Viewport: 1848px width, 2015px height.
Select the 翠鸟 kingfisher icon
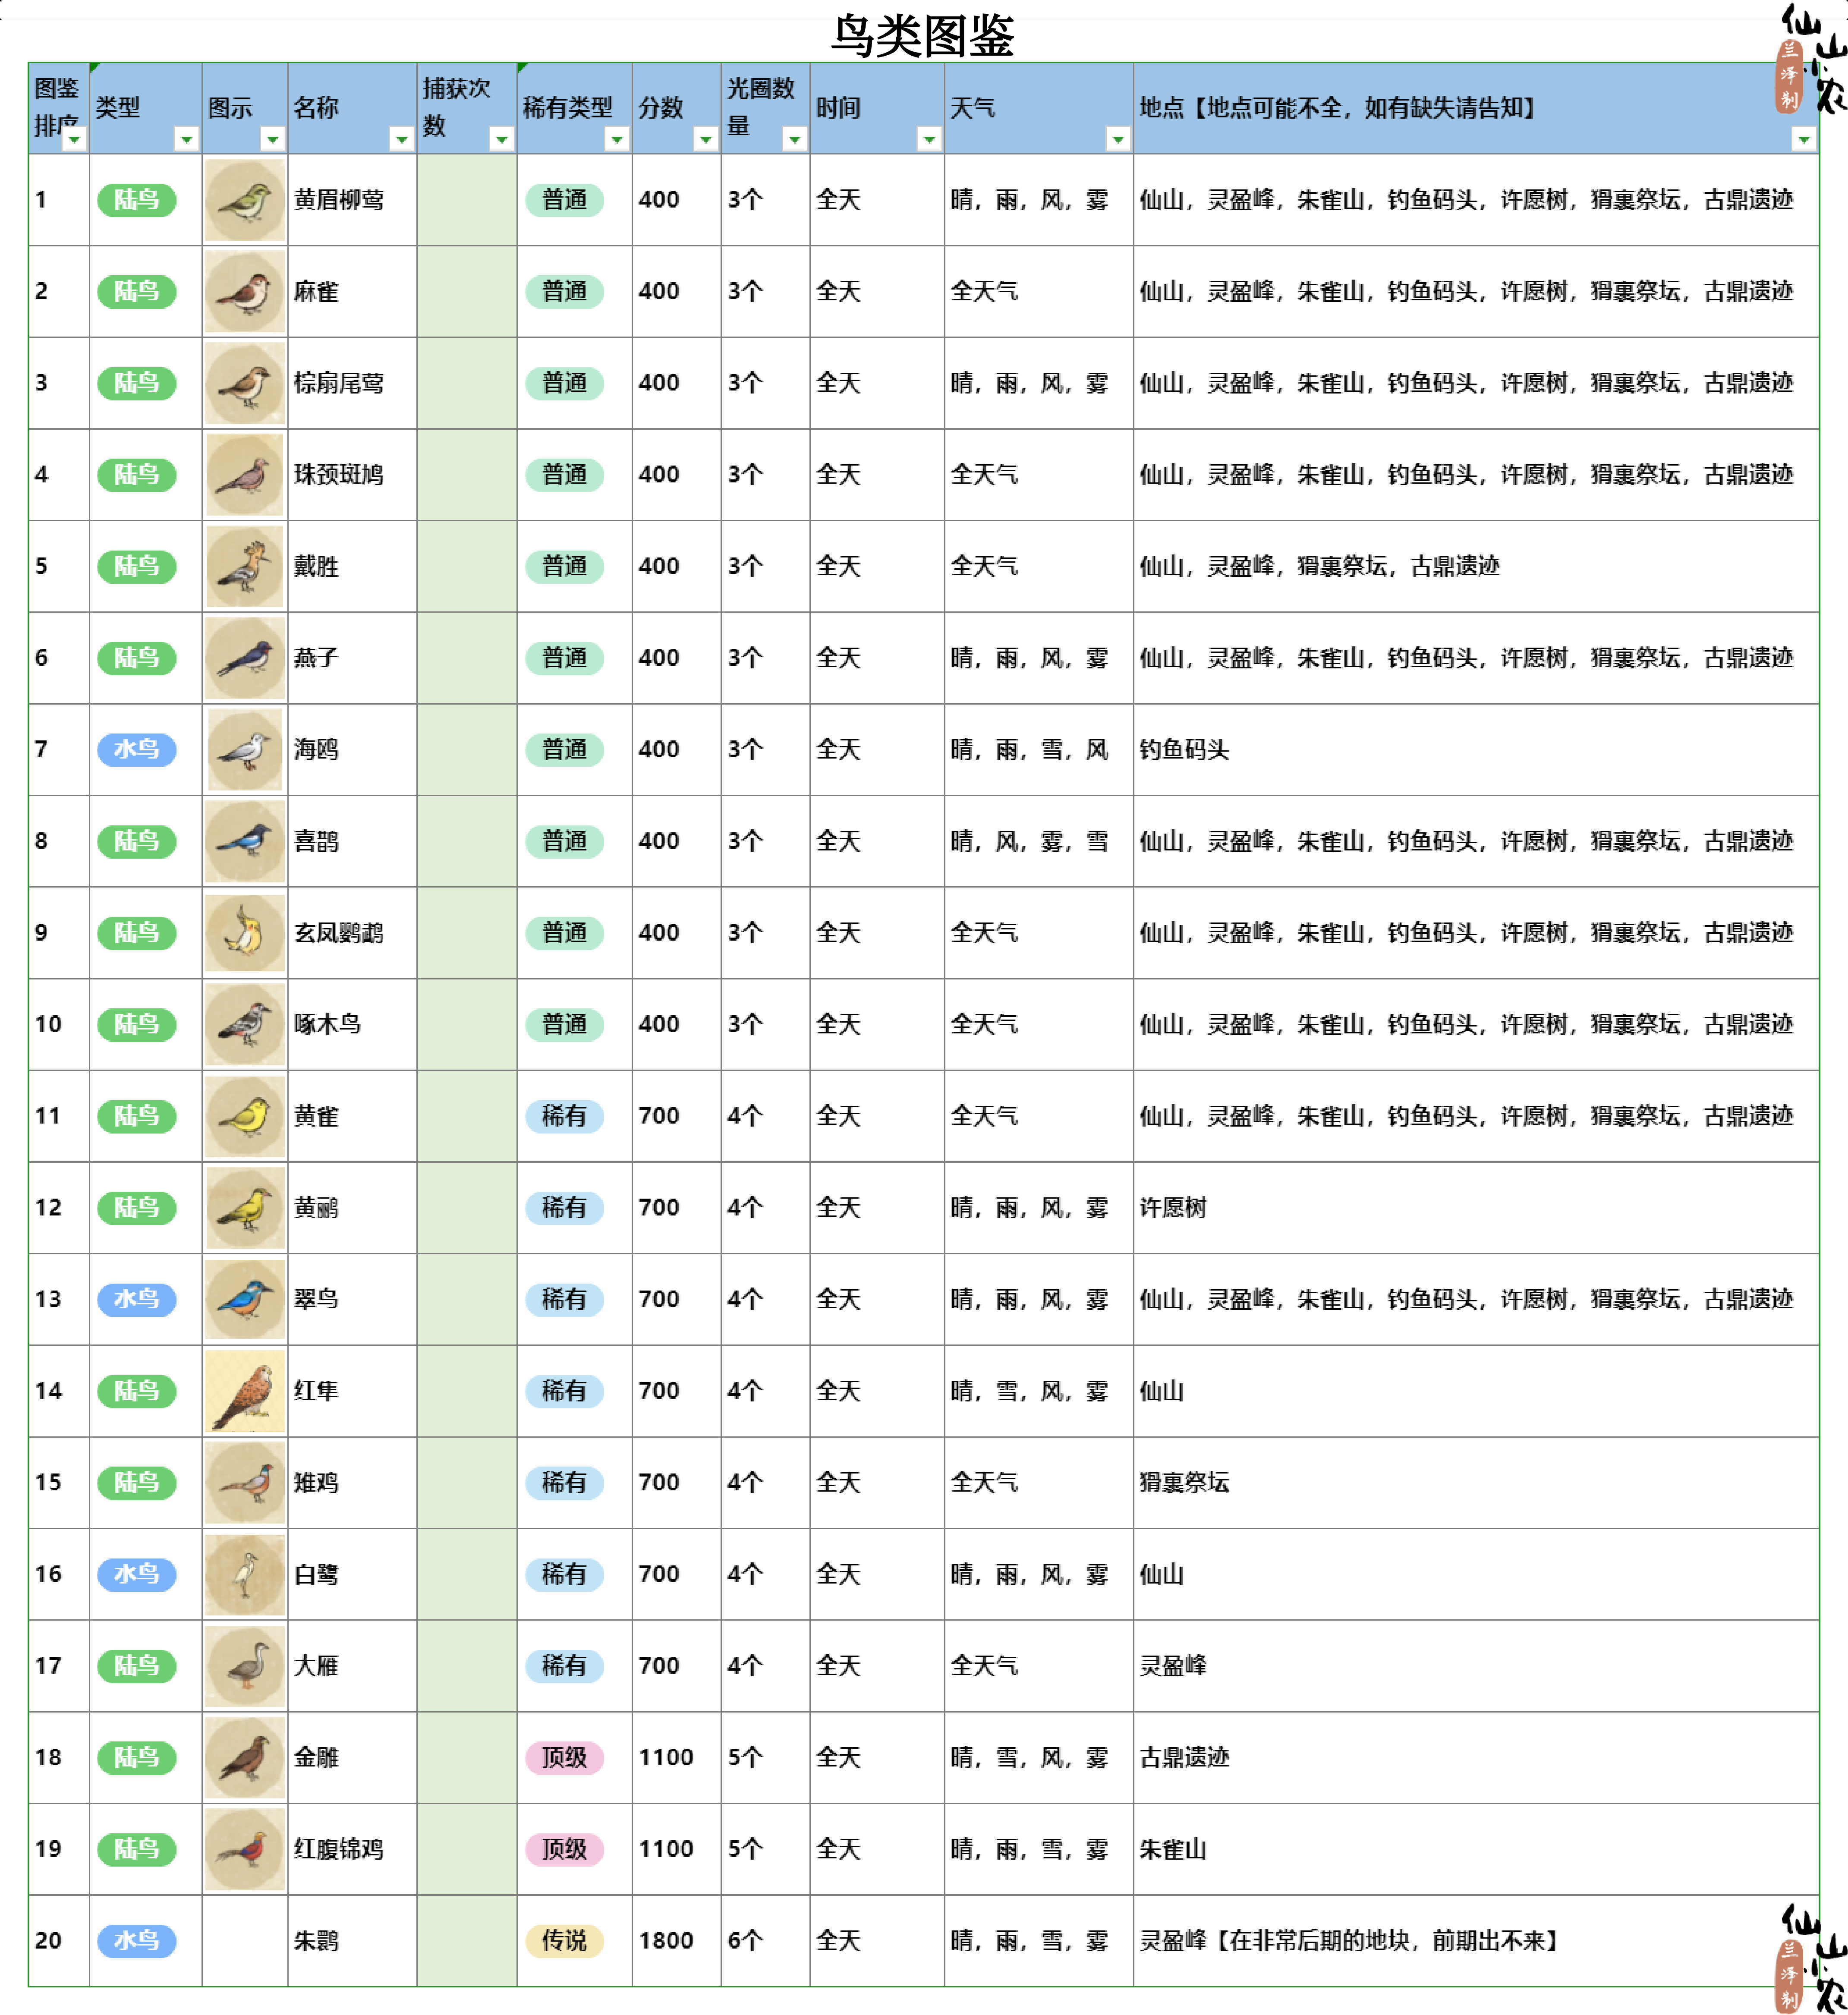[245, 1299]
